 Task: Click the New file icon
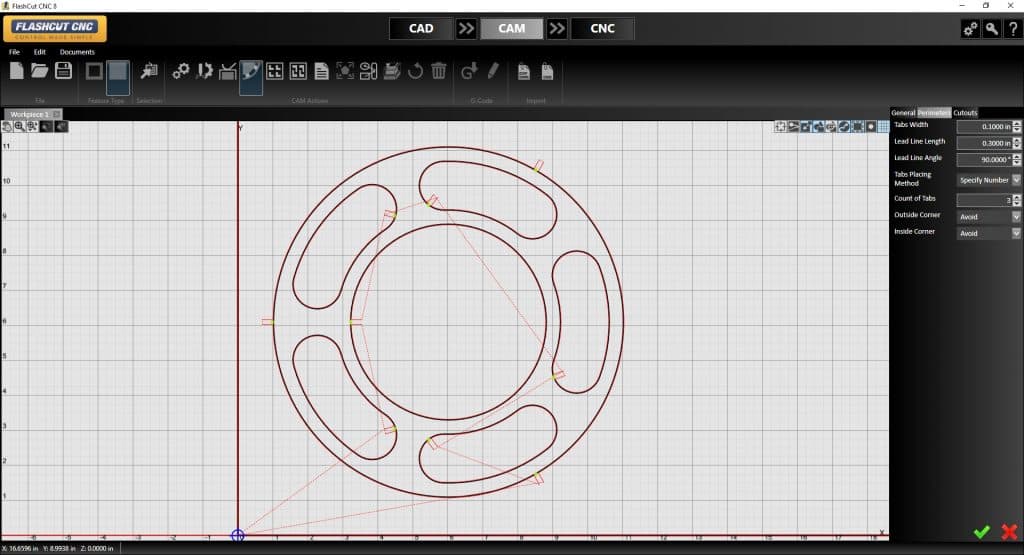tap(17, 70)
